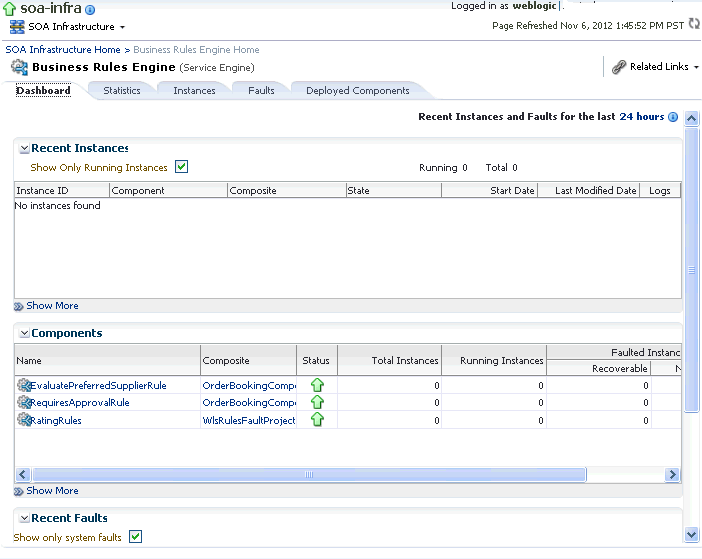Click the Total Instances column header
Screen dimensions: 702x559
coord(390,360)
